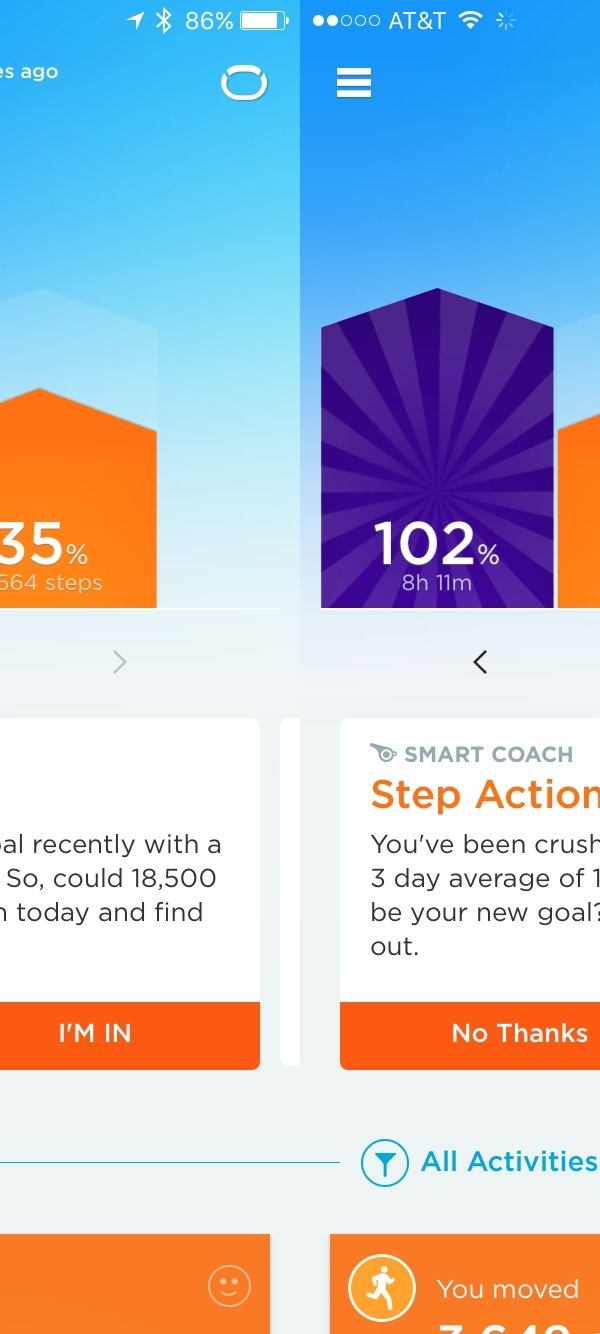Tap the location arrow status icon
Screen dimensions: 600x1334
[x=136, y=21]
